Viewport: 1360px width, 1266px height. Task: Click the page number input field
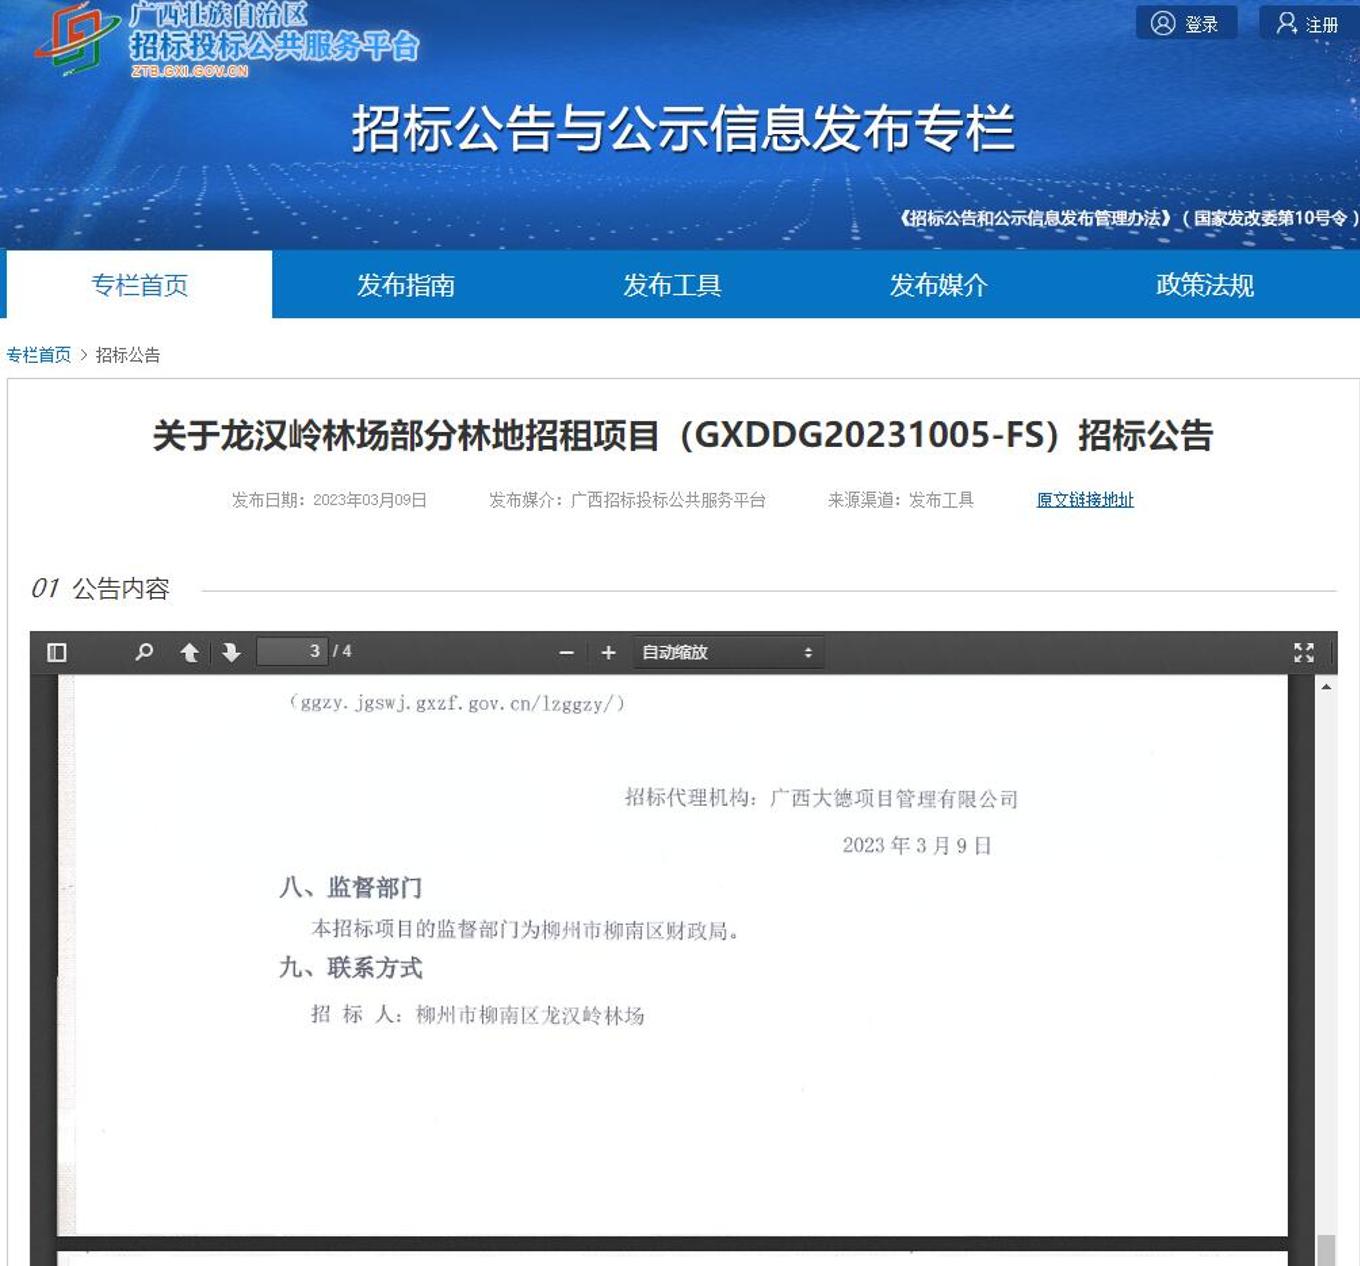coord(291,652)
